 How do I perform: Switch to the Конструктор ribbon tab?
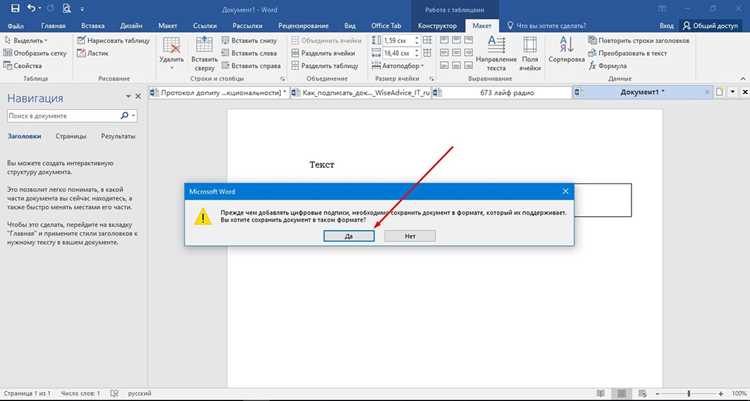click(x=437, y=26)
